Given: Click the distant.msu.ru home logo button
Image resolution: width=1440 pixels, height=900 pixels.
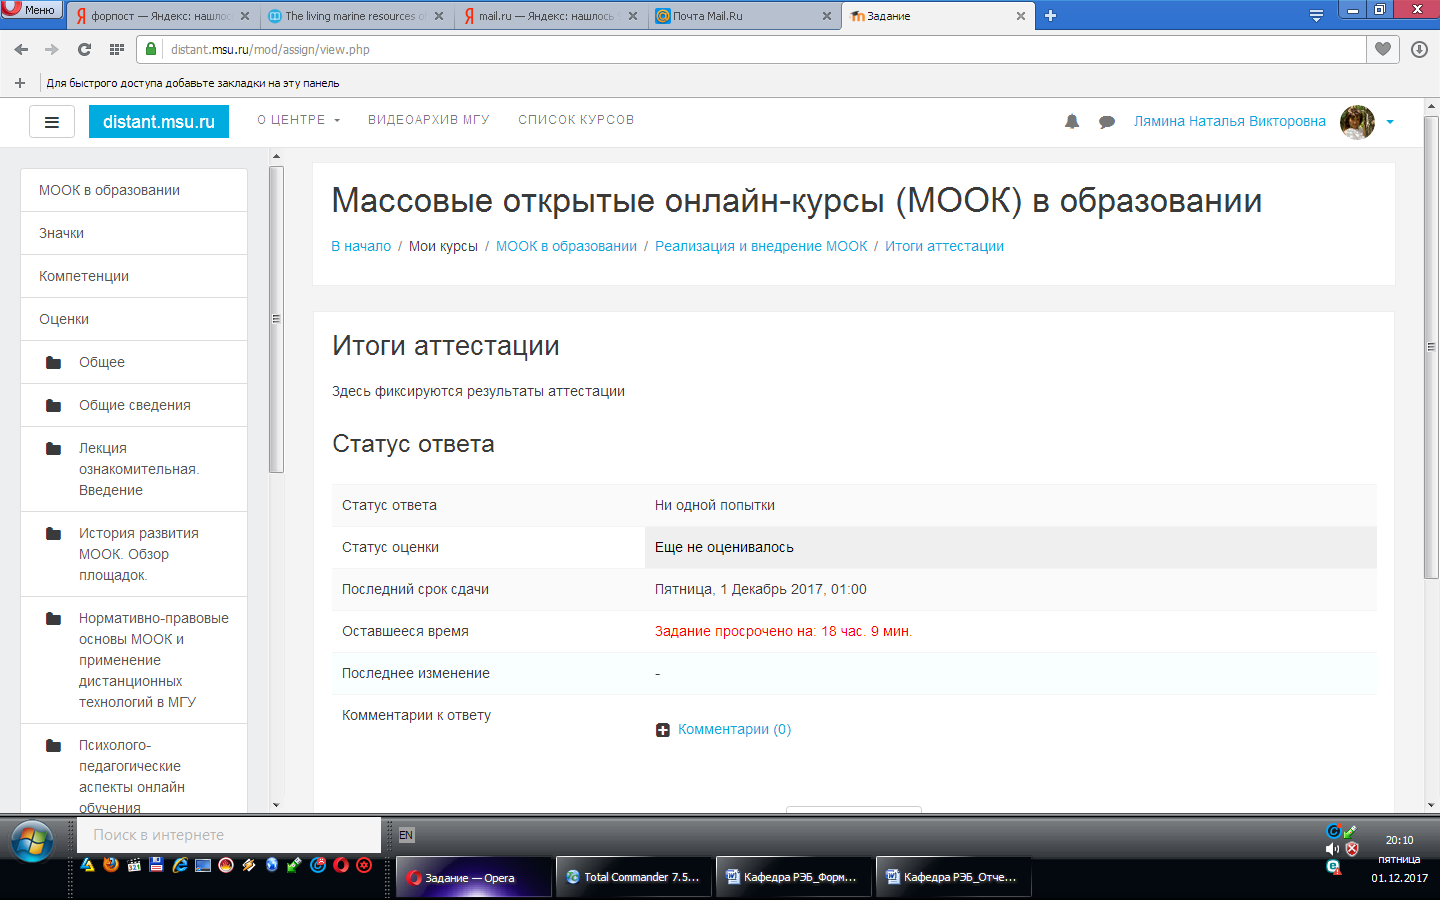Looking at the screenshot, I should [x=159, y=122].
